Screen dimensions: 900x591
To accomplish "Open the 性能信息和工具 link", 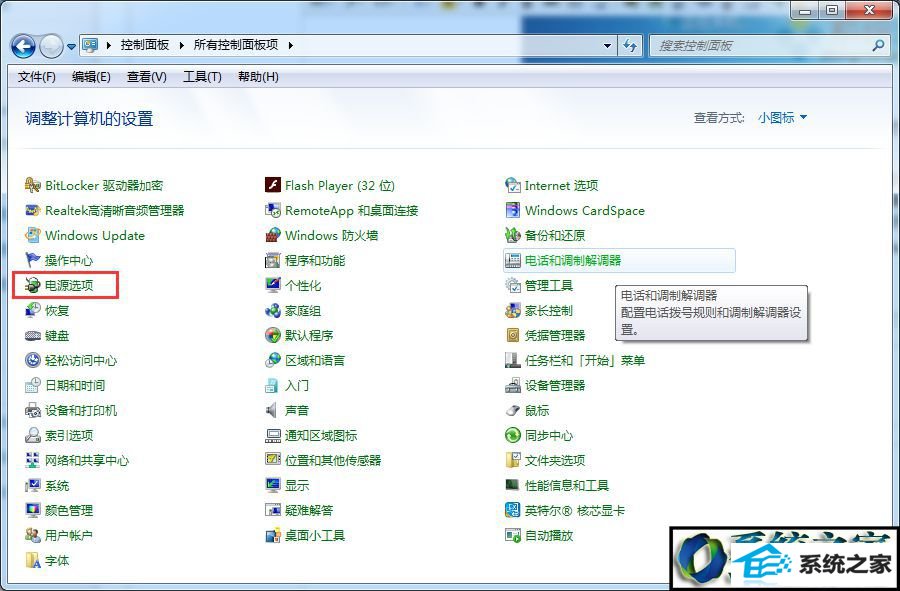I will click(567, 485).
